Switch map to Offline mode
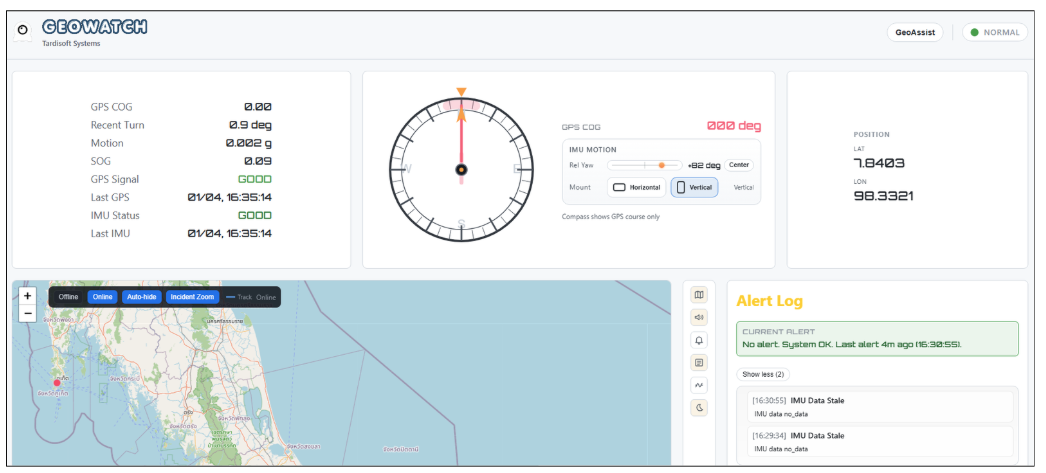This screenshot has width=1046, height=473. coord(68,297)
